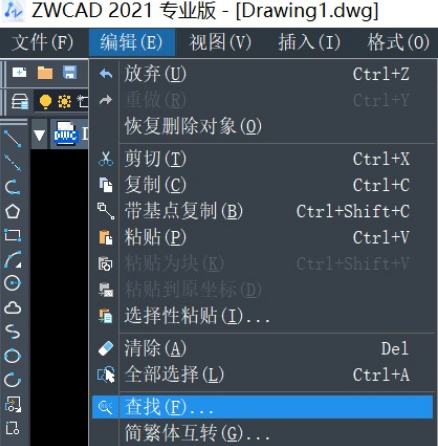Select the Revision Cloud tool

coord(12,308)
